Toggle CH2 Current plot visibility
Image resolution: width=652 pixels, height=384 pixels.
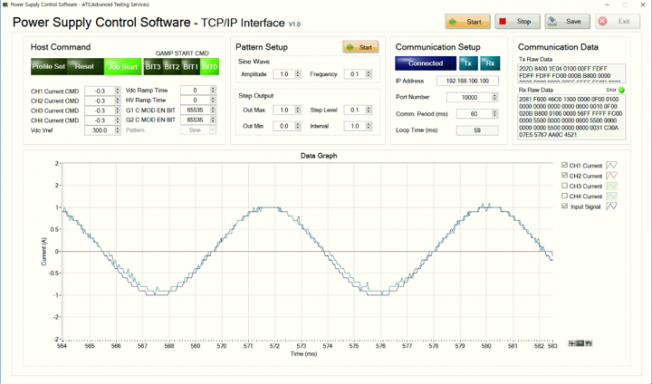click(564, 176)
